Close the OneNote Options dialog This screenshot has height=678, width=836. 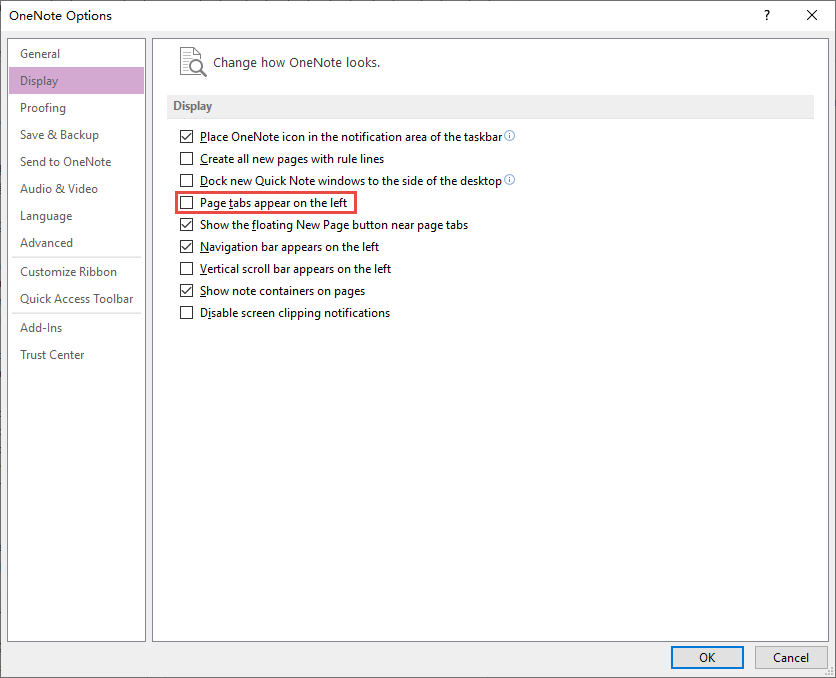tap(811, 15)
